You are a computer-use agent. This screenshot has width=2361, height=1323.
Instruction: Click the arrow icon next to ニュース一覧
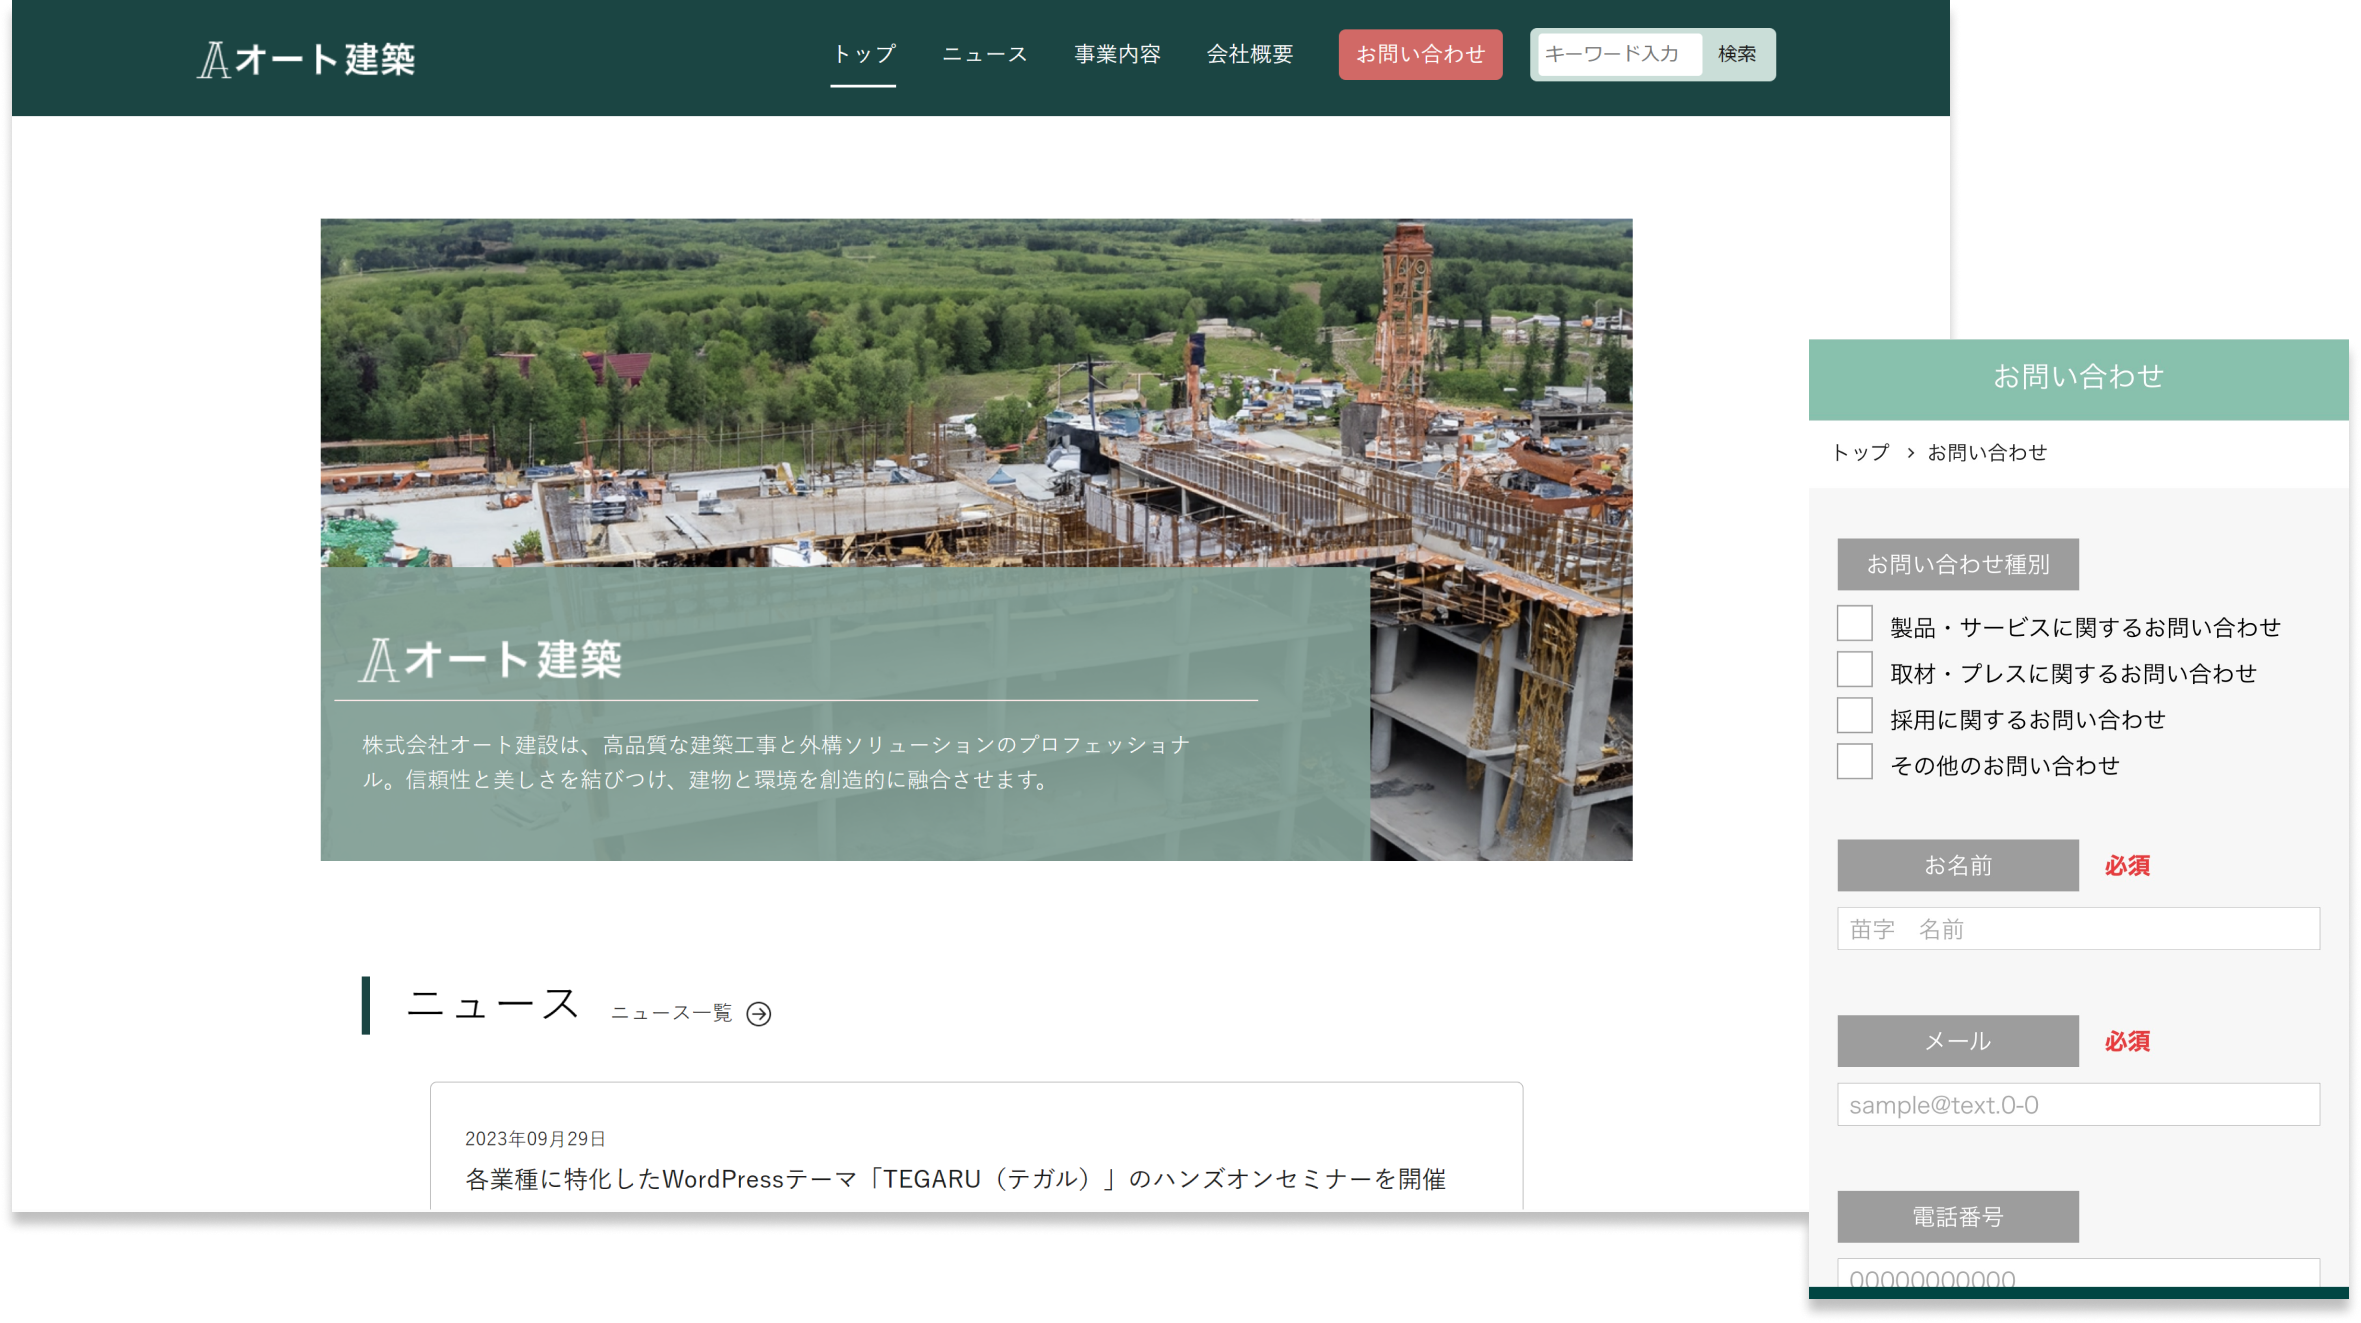coord(759,1014)
